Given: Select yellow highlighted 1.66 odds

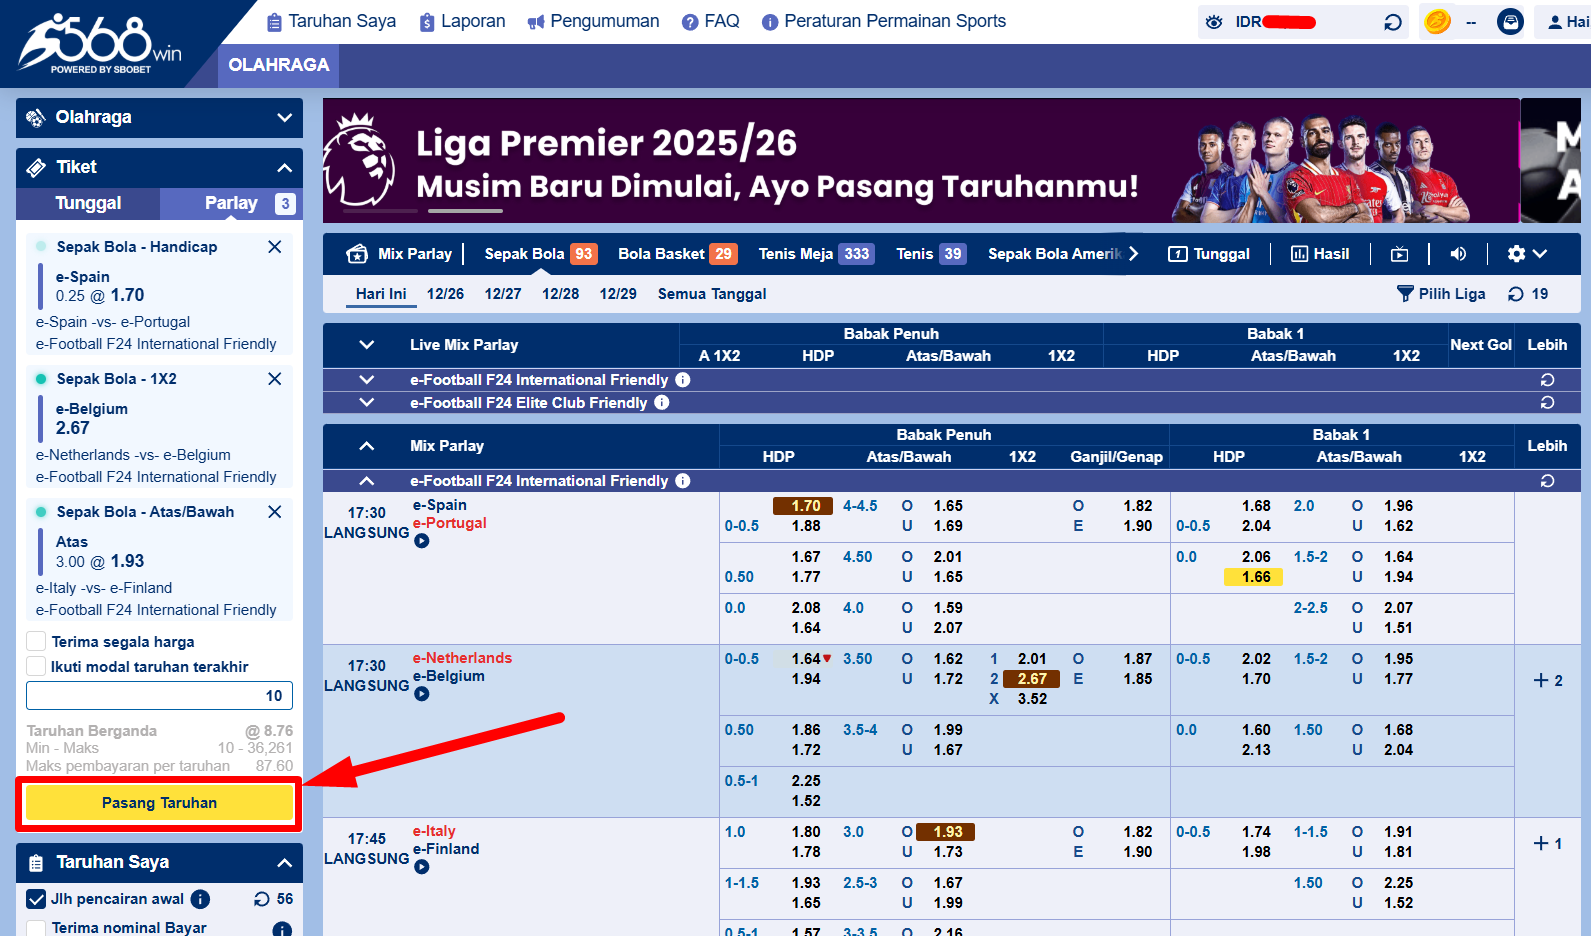Looking at the screenshot, I should [x=1254, y=577].
